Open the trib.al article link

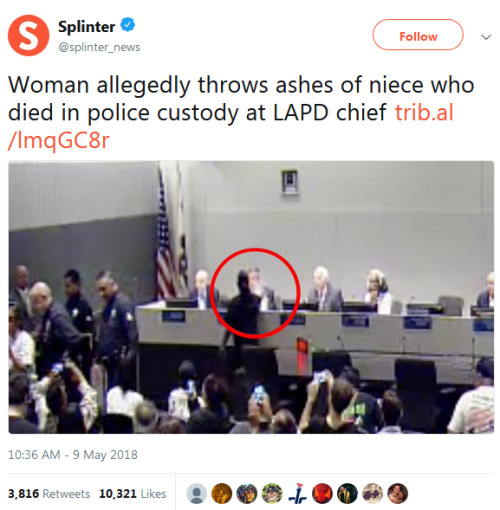[x=231, y=126]
